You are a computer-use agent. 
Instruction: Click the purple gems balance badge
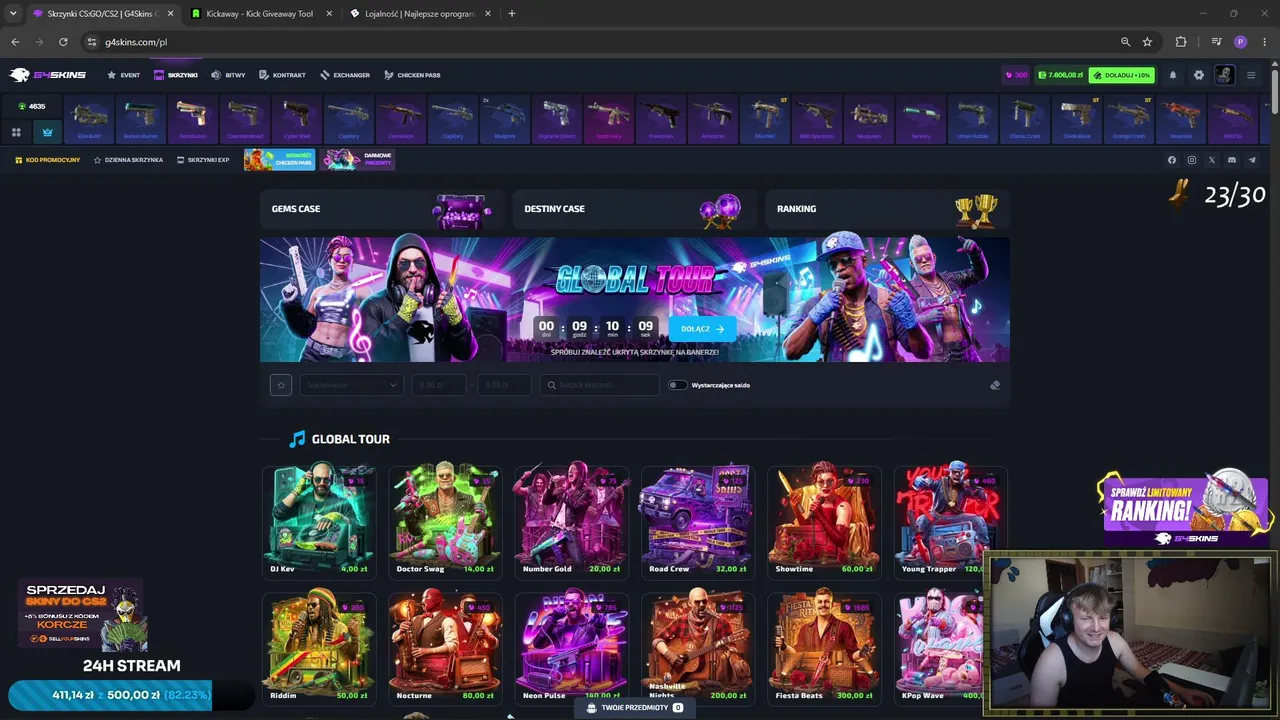point(1015,75)
